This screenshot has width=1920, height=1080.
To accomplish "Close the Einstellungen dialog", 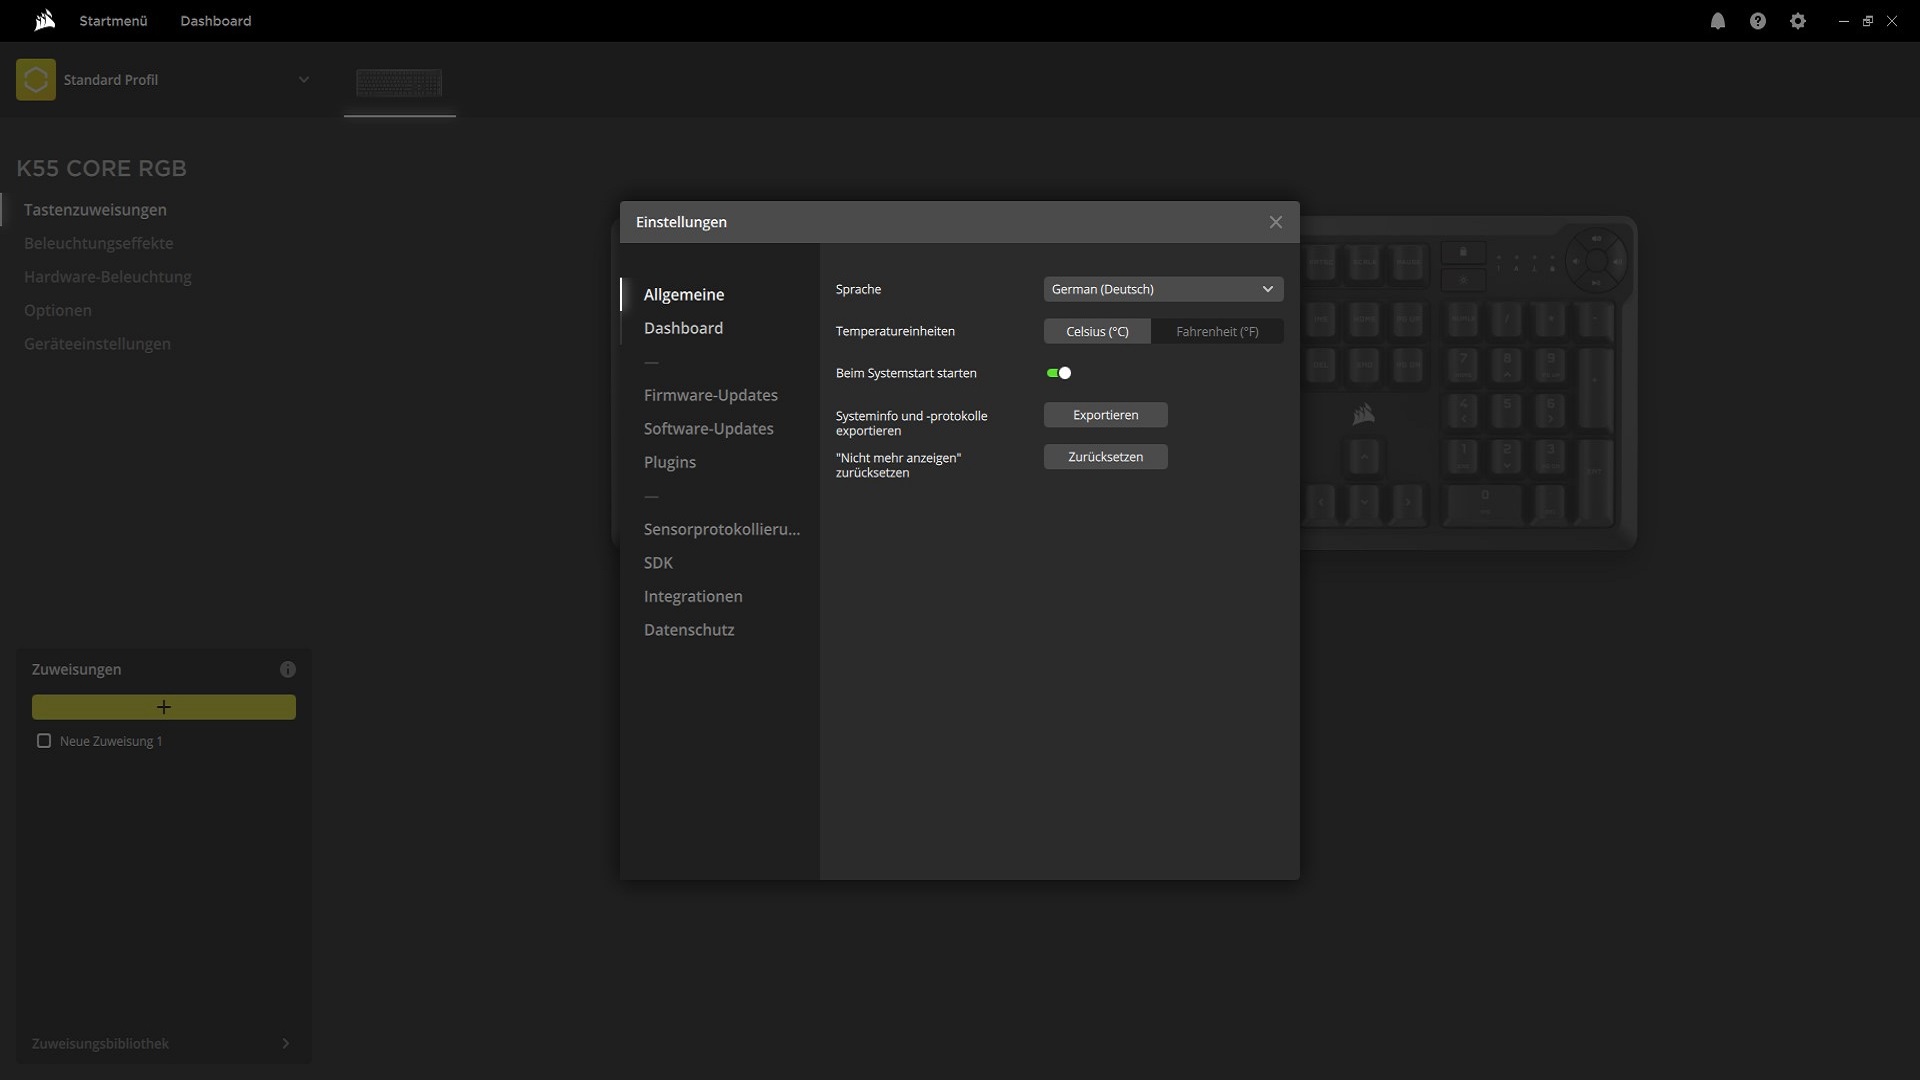I will pyautogui.click(x=1275, y=222).
